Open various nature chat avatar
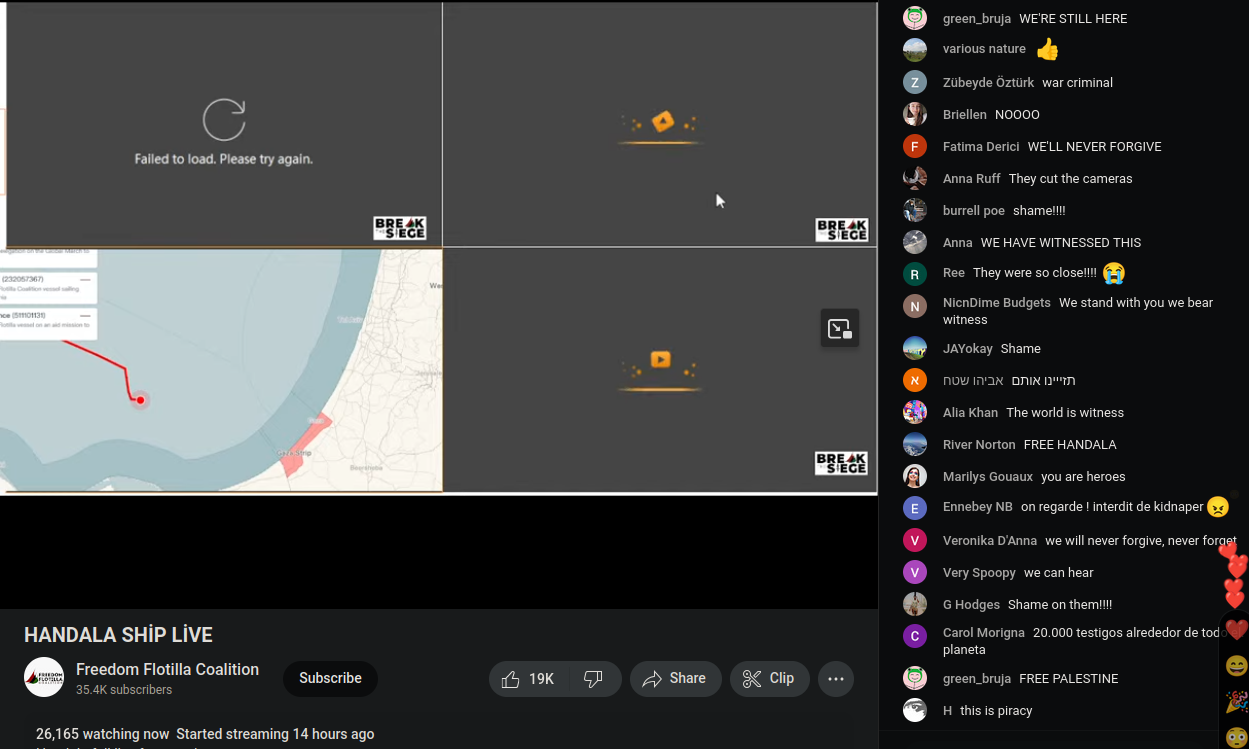Screen dimensions: 1249x749 (915, 49)
